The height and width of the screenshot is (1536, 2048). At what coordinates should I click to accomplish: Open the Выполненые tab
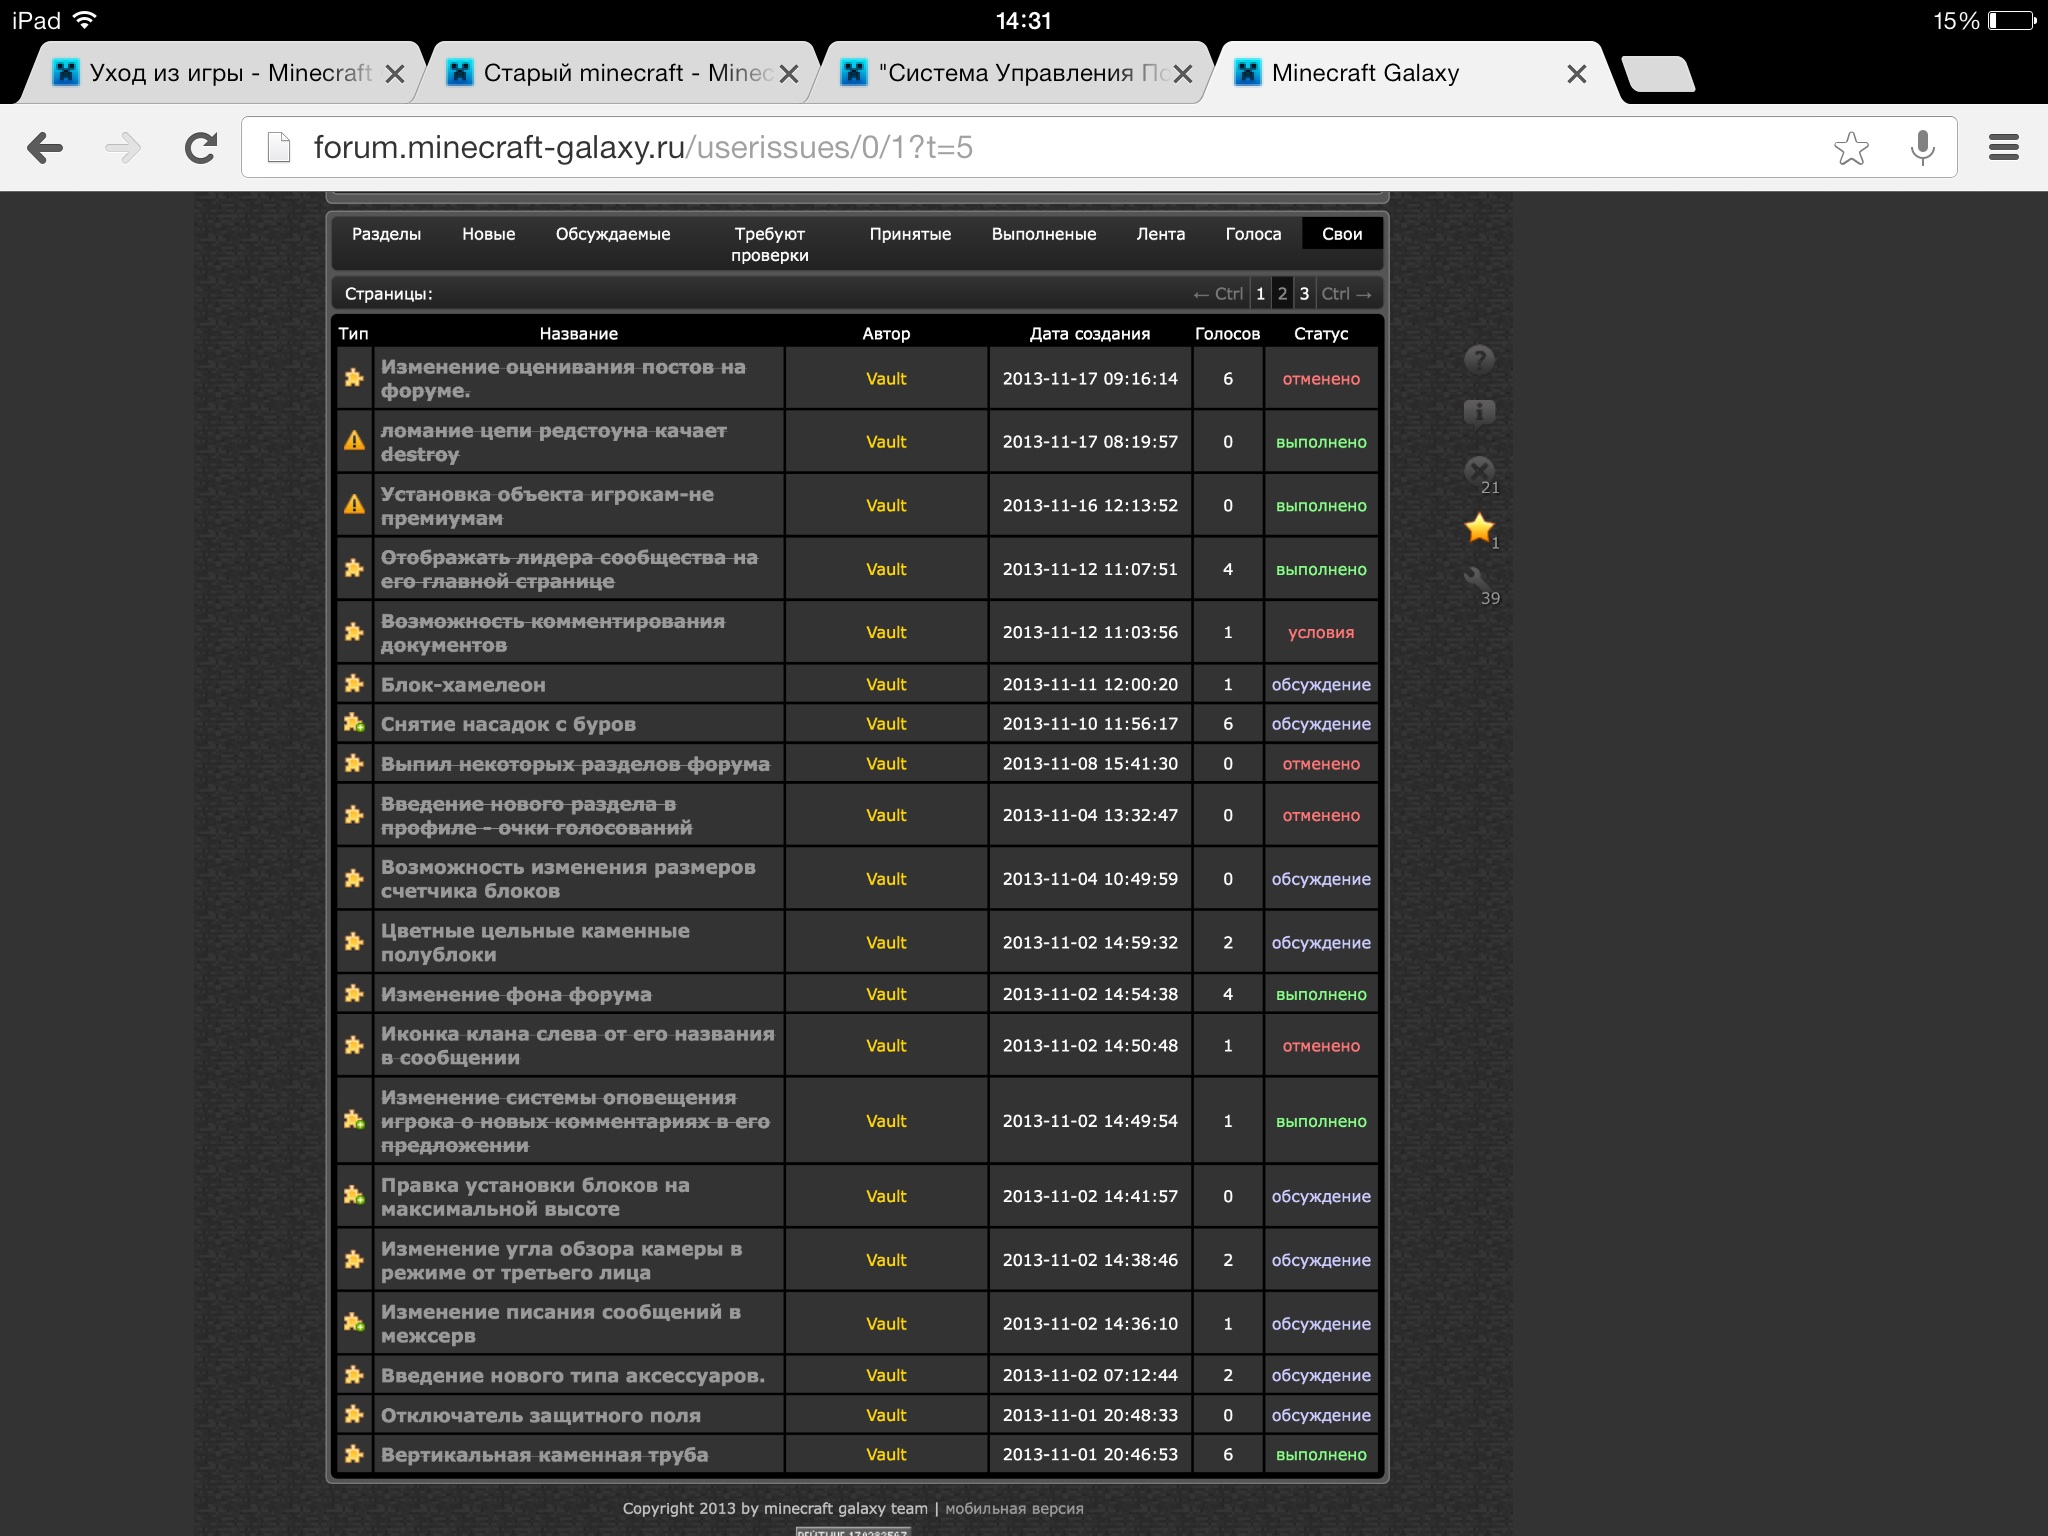1043,234
